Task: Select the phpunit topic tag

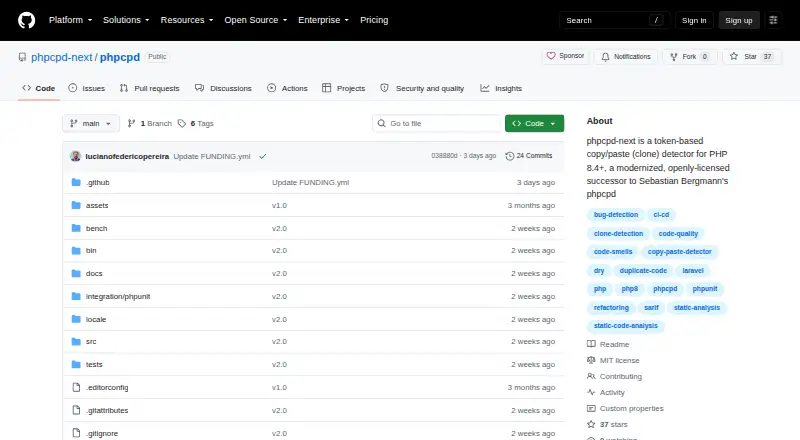Action: [705, 289]
